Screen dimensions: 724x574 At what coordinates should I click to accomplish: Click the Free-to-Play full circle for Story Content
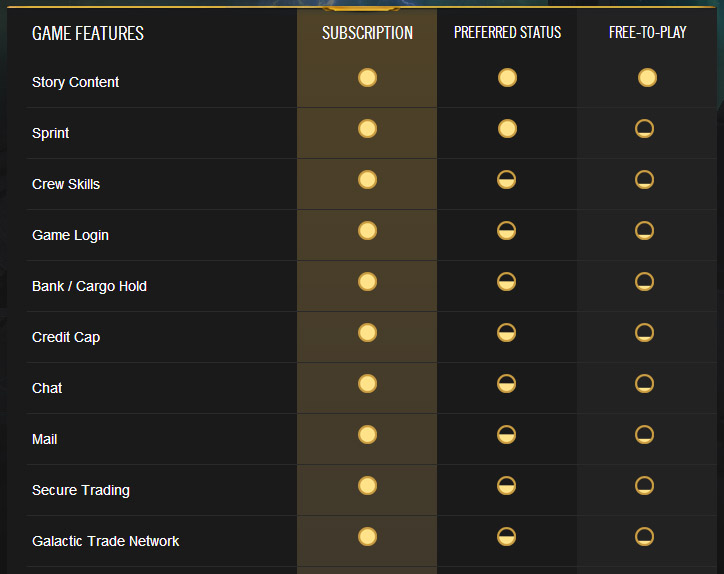coord(647,78)
